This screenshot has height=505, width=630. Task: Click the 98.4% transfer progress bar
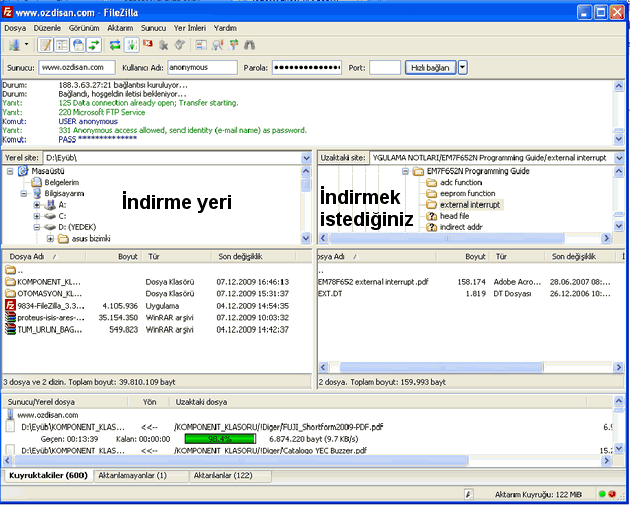220,439
